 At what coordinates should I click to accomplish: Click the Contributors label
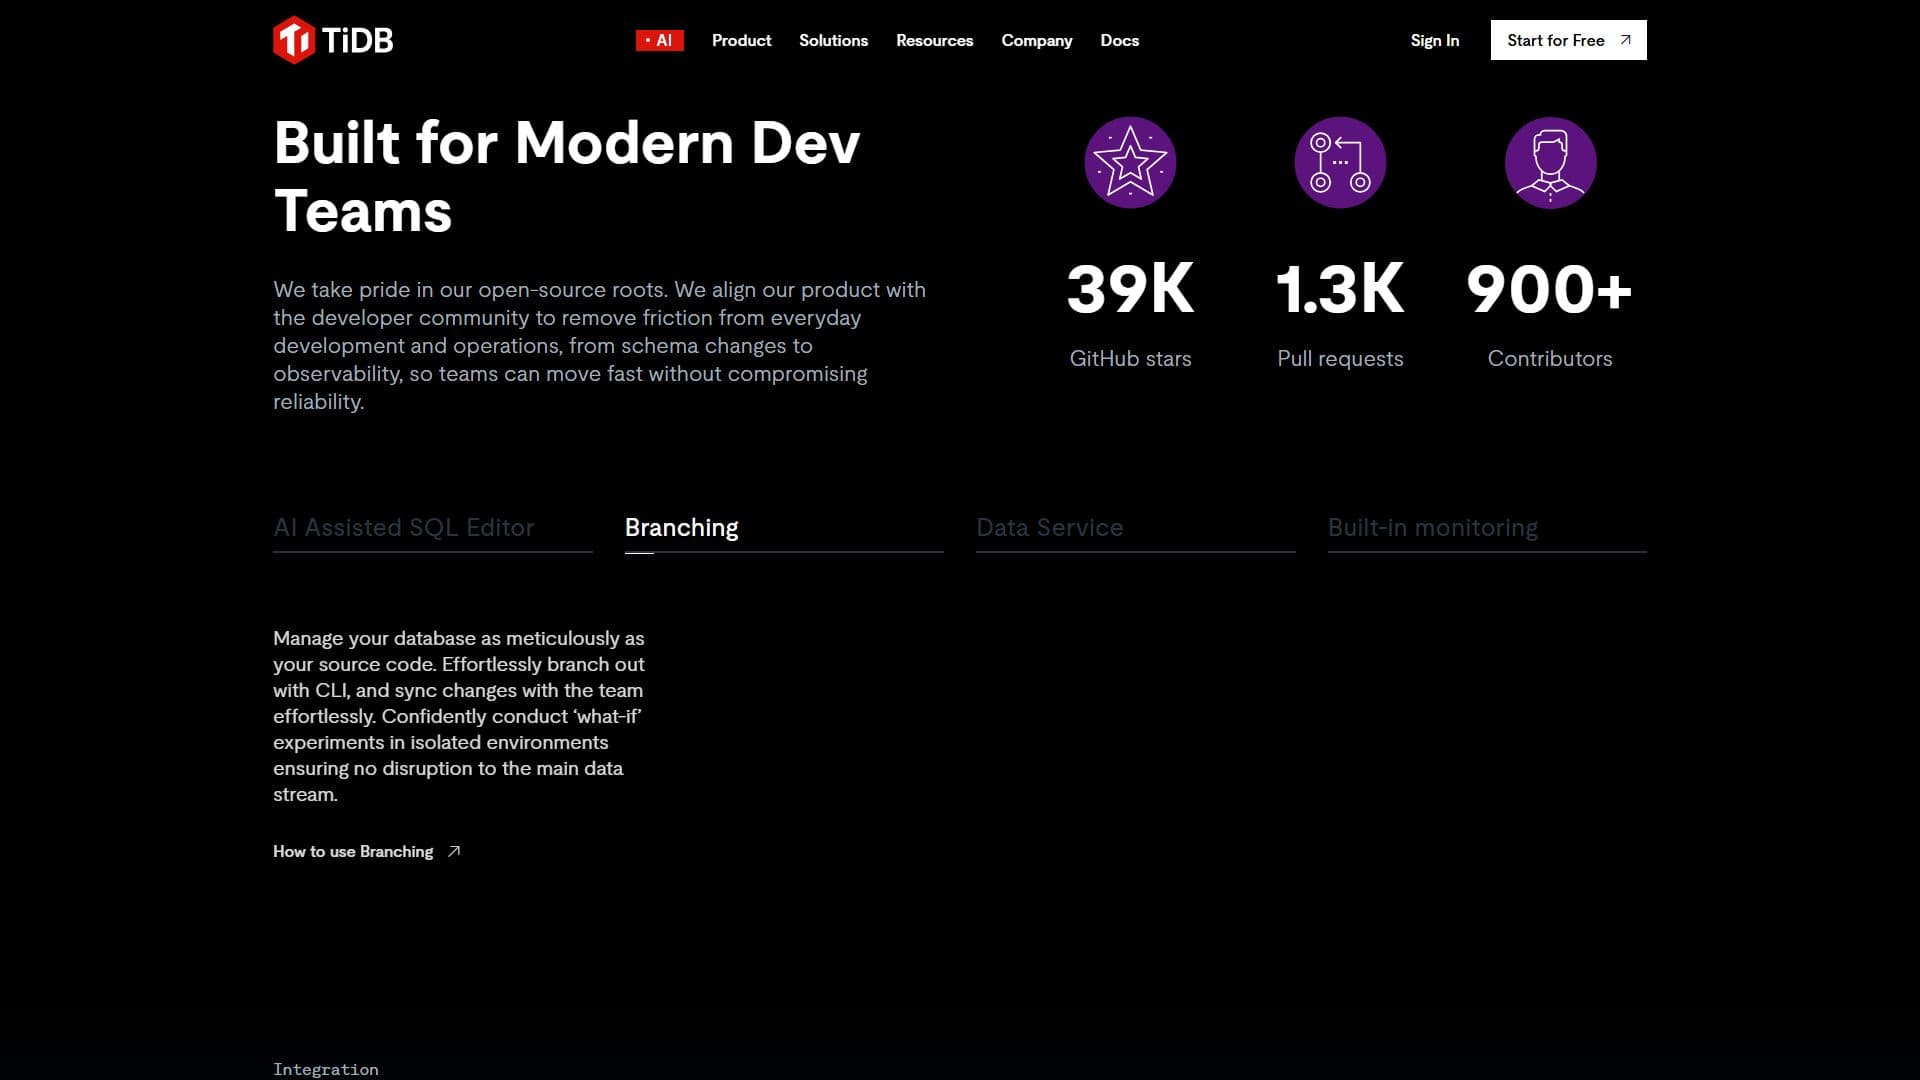coord(1550,358)
